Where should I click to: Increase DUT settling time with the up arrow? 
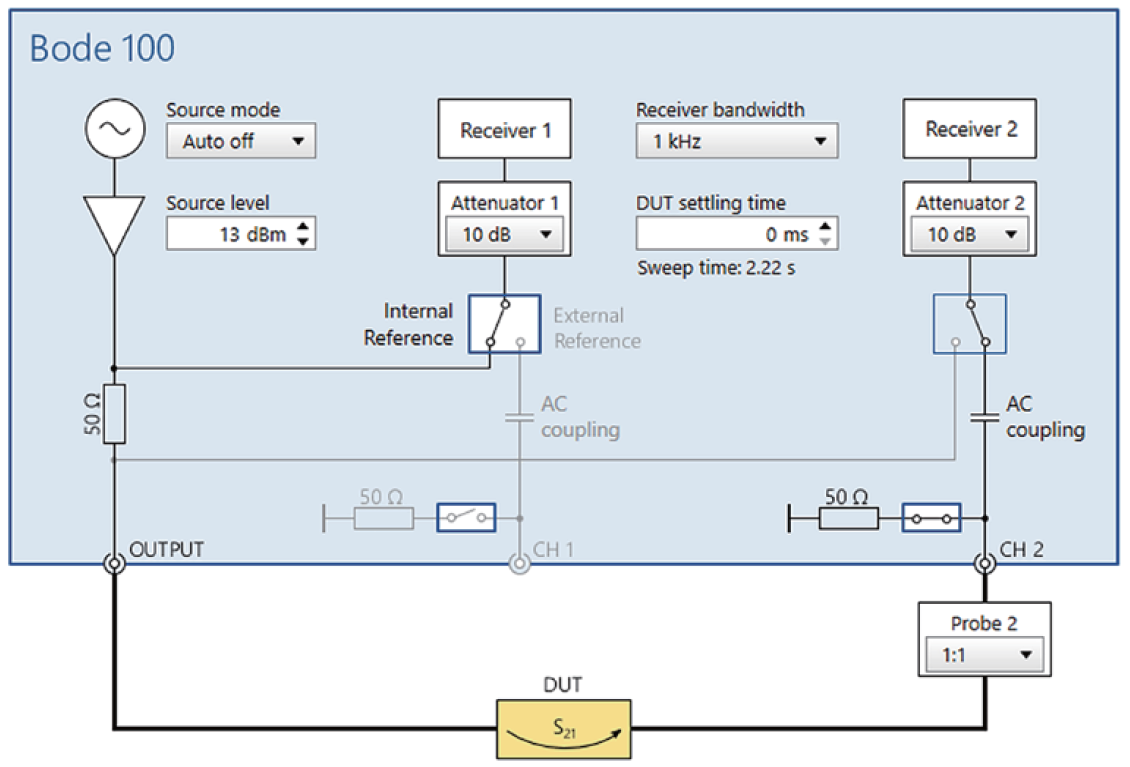pyautogui.click(x=825, y=226)
